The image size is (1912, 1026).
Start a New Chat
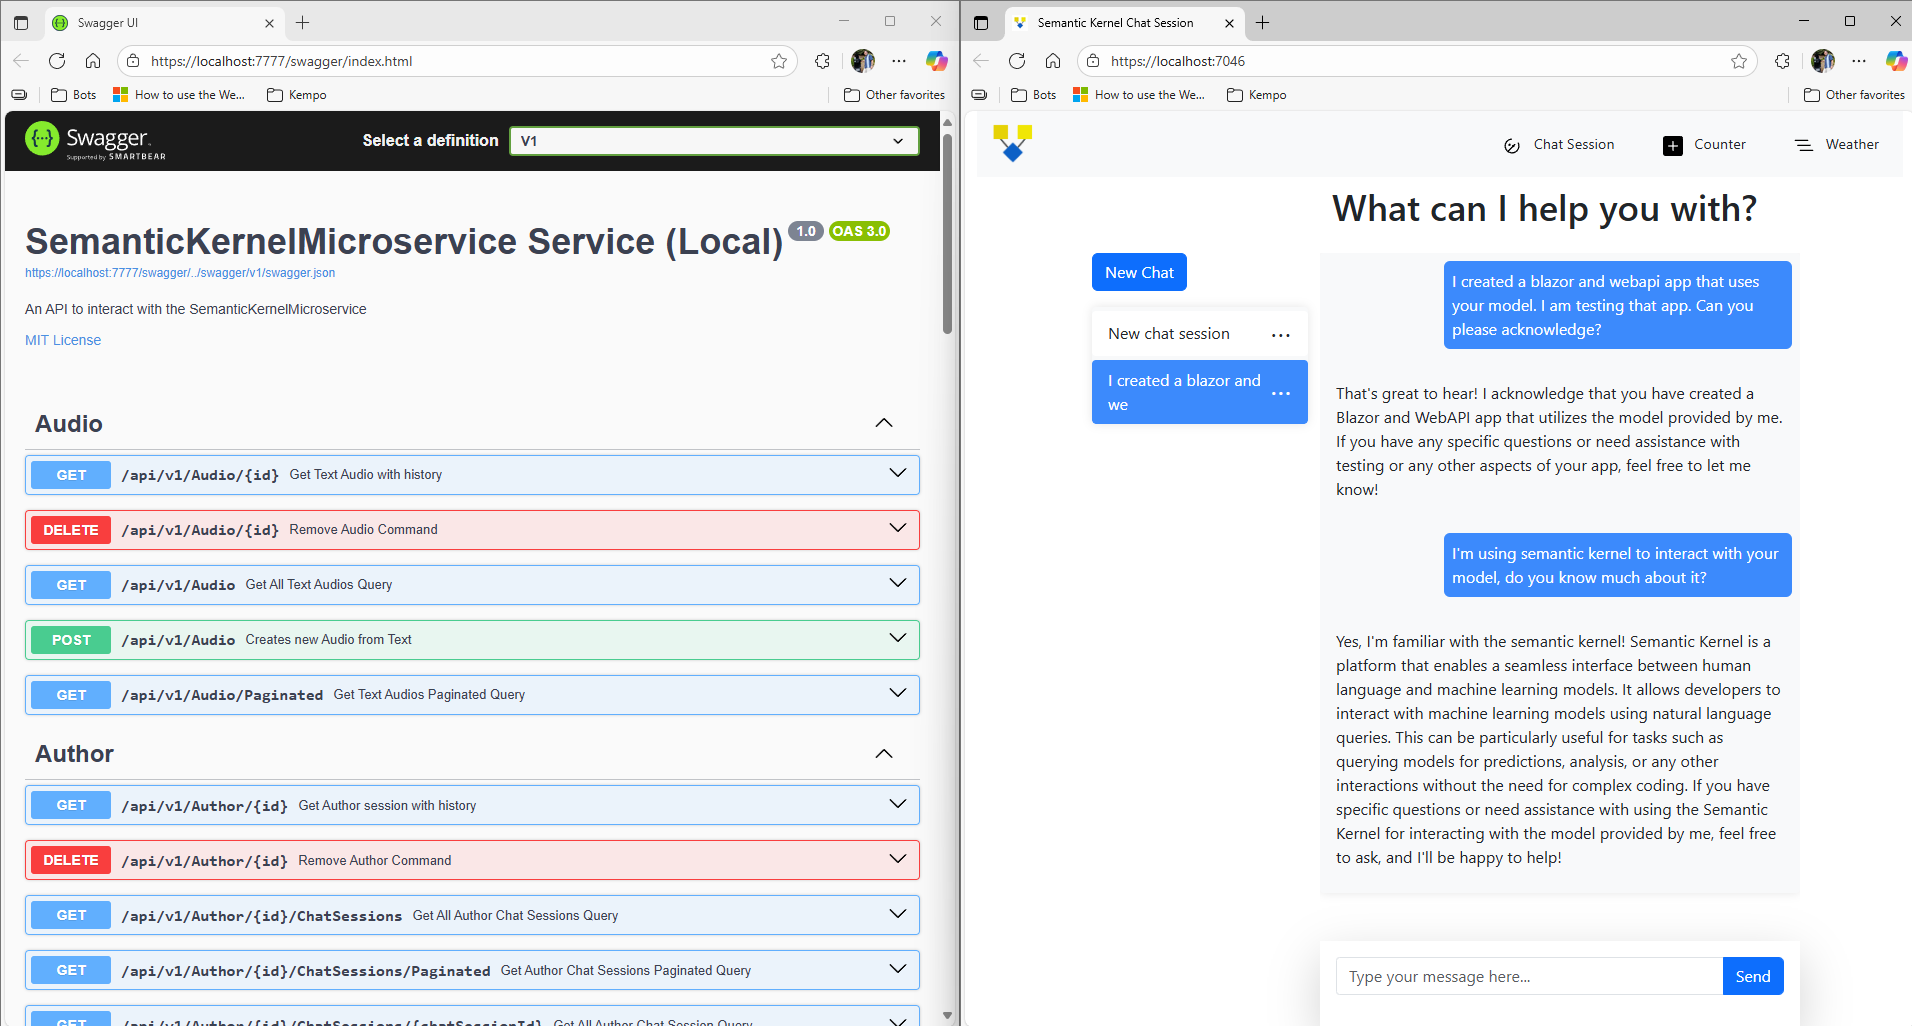(1139, 272)
